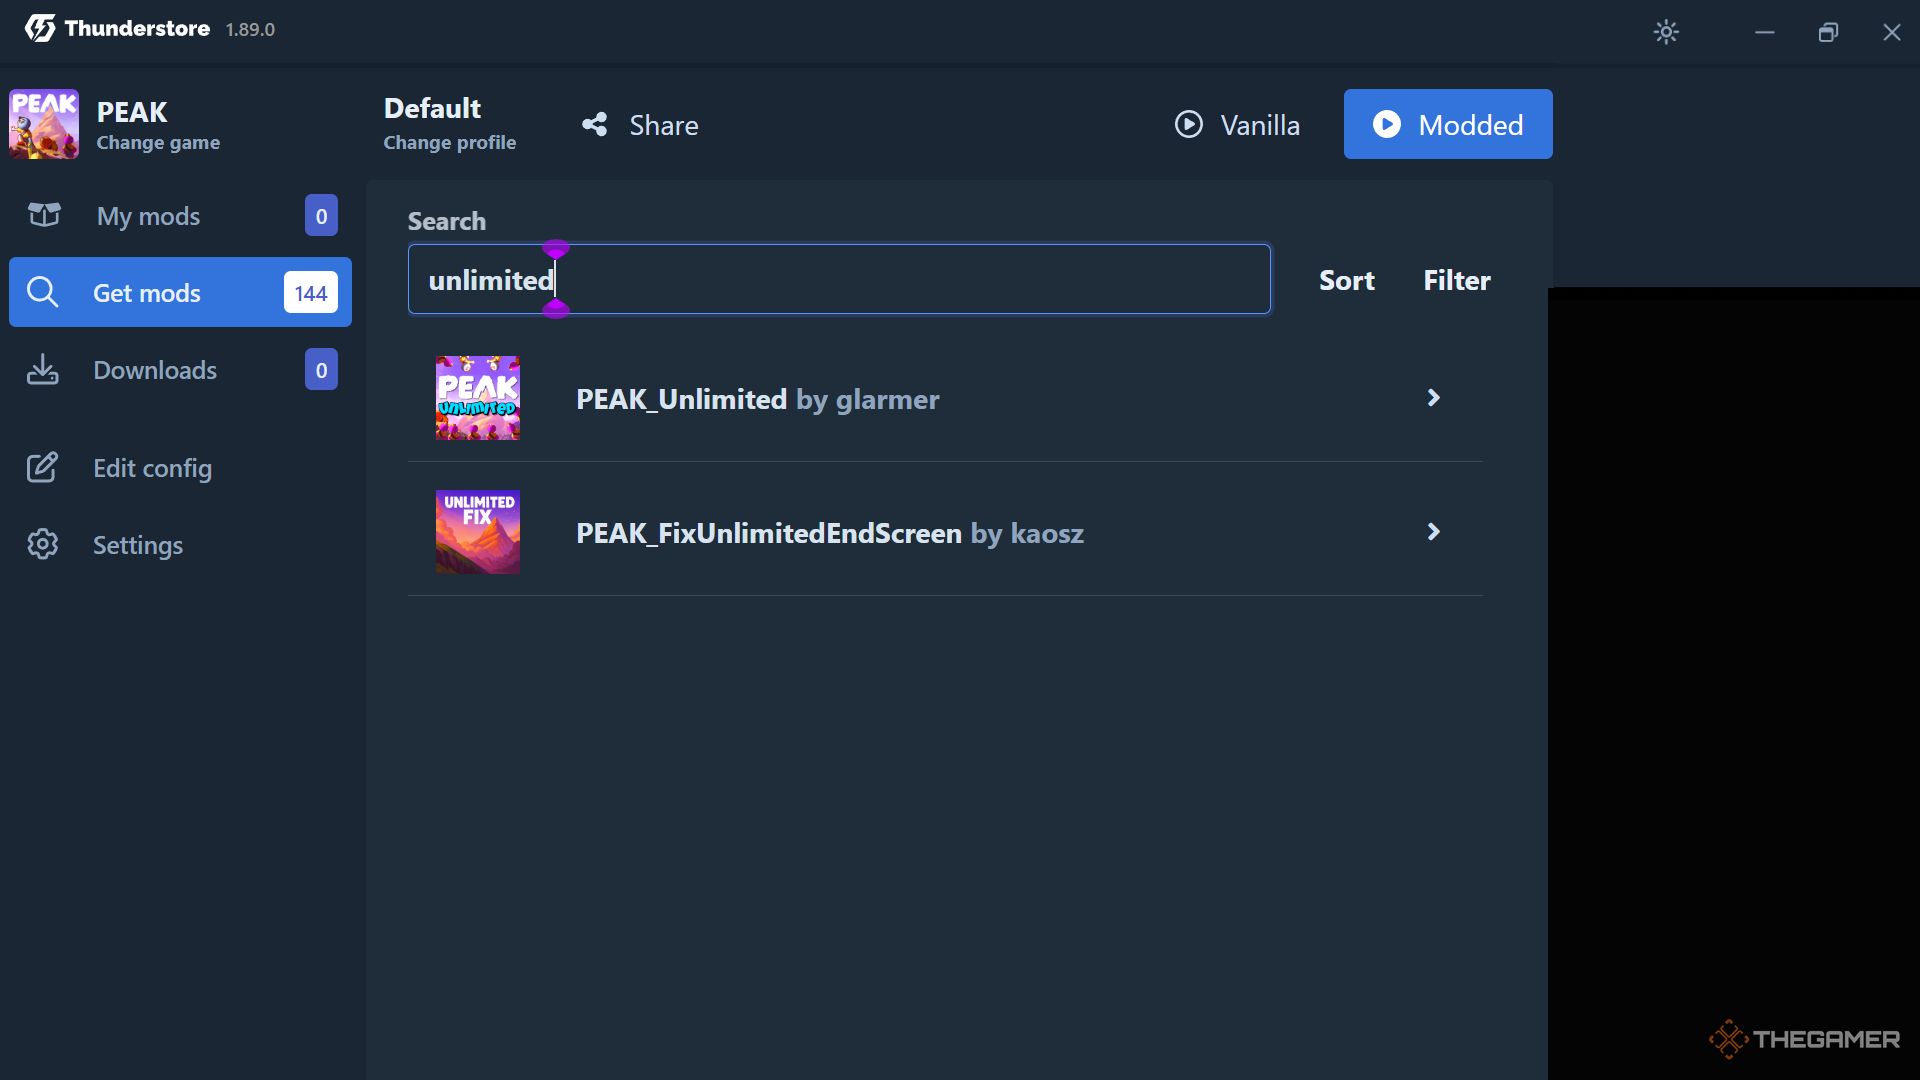1920x1080 pixels.
Task: Open the Sort options
Action: 1346,280
